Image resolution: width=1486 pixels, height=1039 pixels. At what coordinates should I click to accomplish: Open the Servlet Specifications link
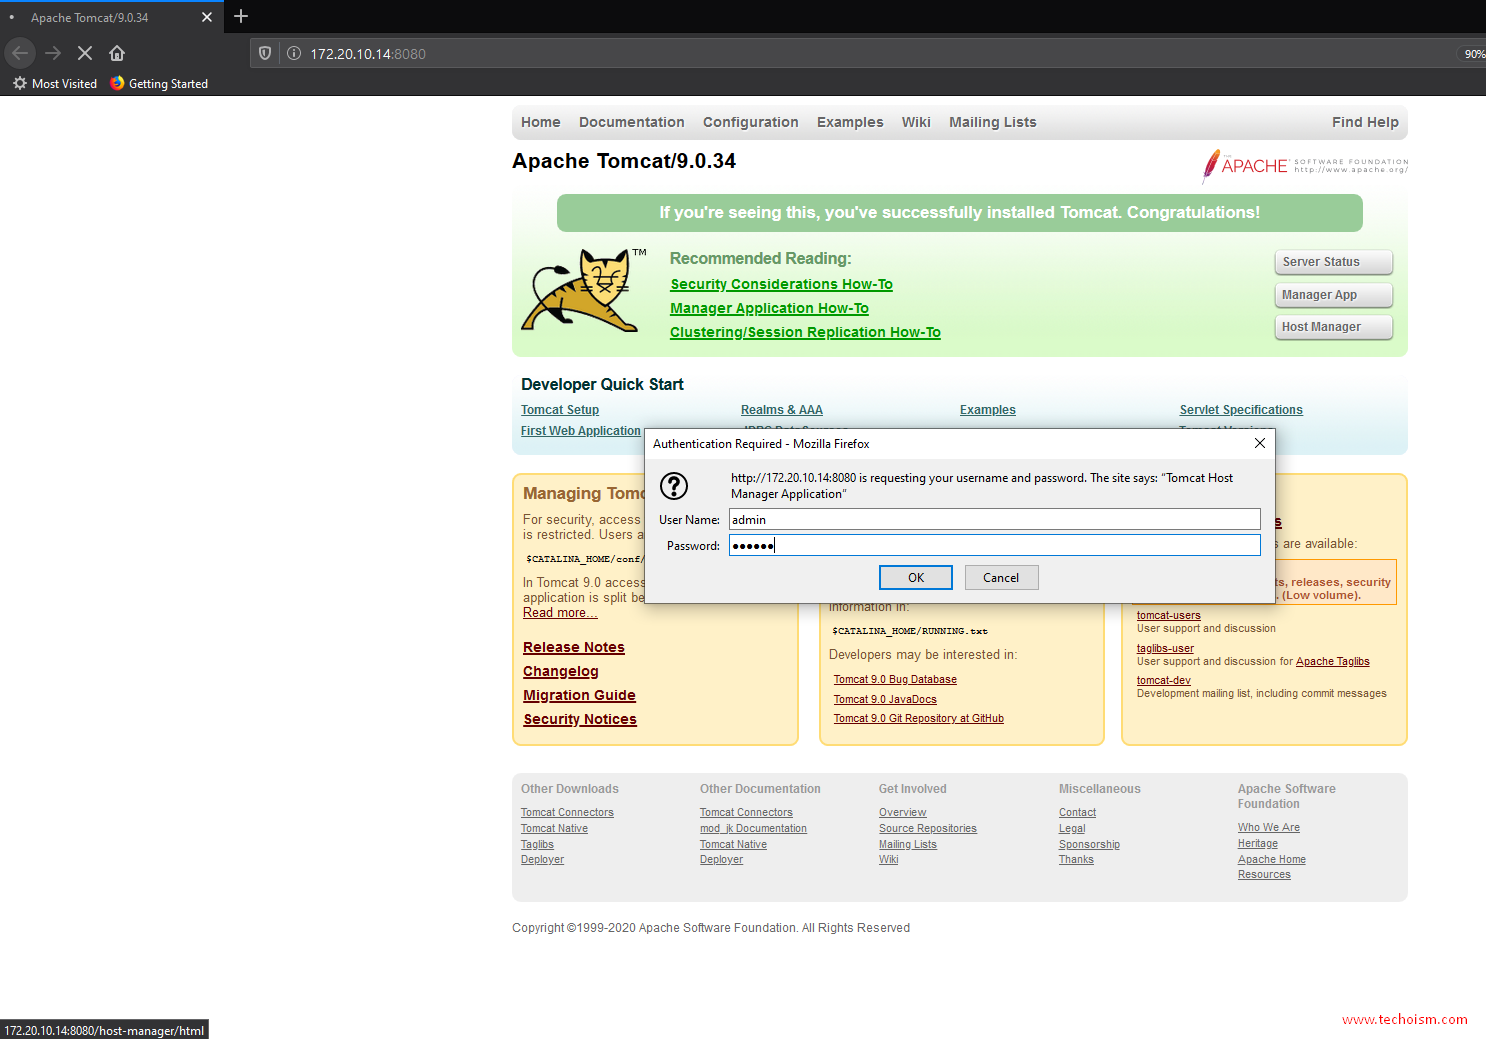click(x=1241, y=410)
